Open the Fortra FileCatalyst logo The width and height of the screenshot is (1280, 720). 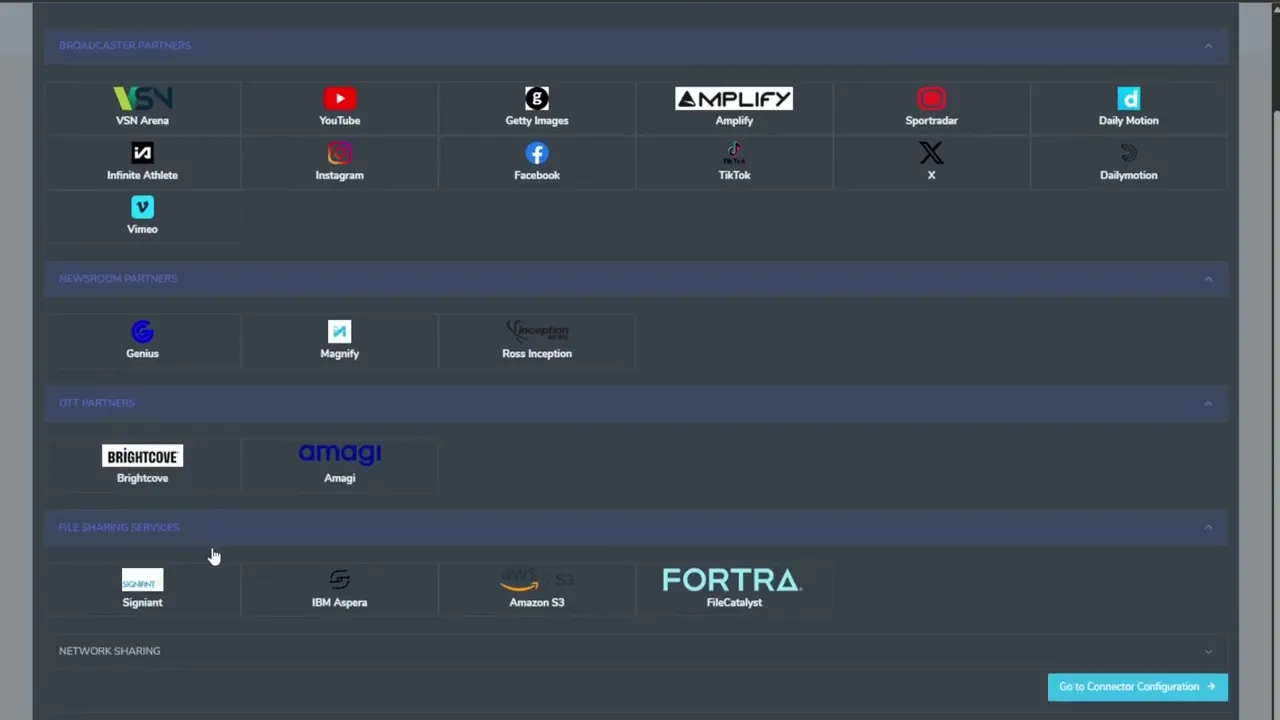tap(734, 580)
